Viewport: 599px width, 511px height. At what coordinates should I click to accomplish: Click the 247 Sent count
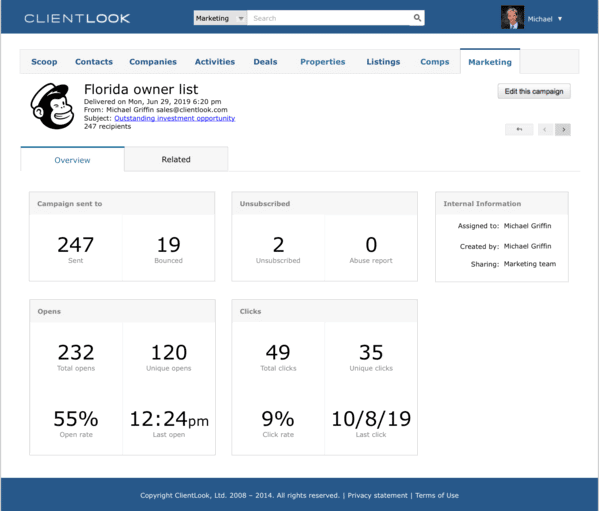tap(76, 245)
